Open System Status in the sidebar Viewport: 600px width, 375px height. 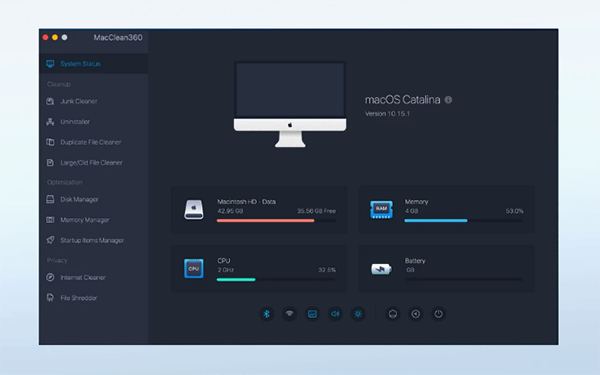coord(93,64)
